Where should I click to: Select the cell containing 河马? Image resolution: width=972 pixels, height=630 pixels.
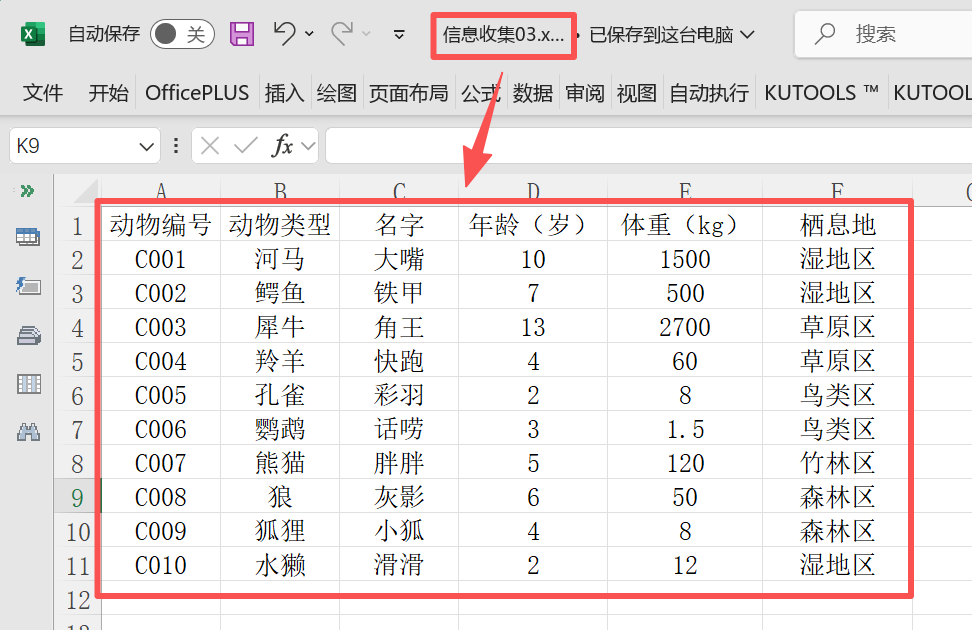click(279, 259)
